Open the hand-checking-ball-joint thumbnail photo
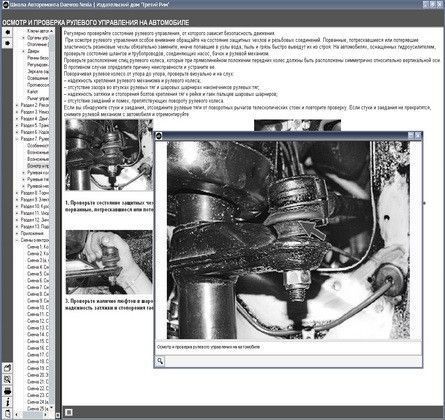The width and height of the screenshot is (445, 420). 109,262
